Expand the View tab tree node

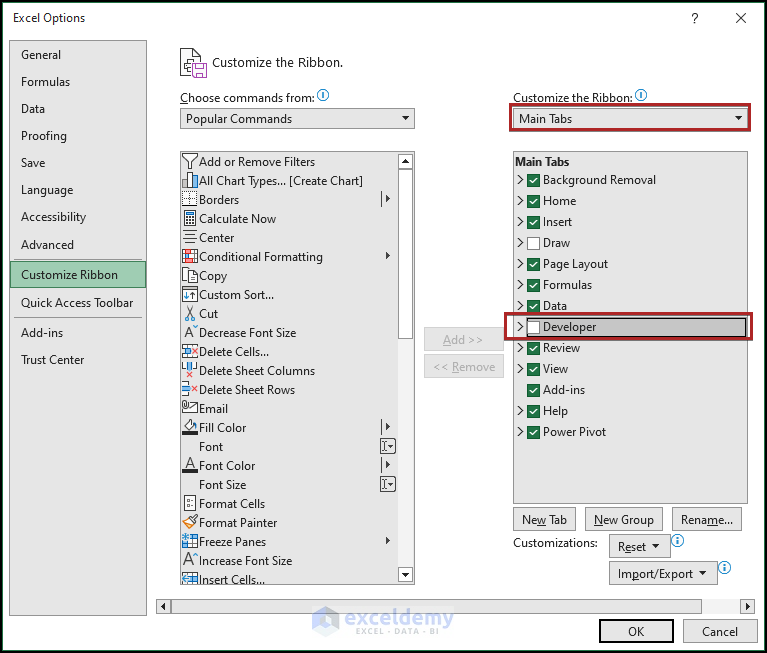coord(520,369)
